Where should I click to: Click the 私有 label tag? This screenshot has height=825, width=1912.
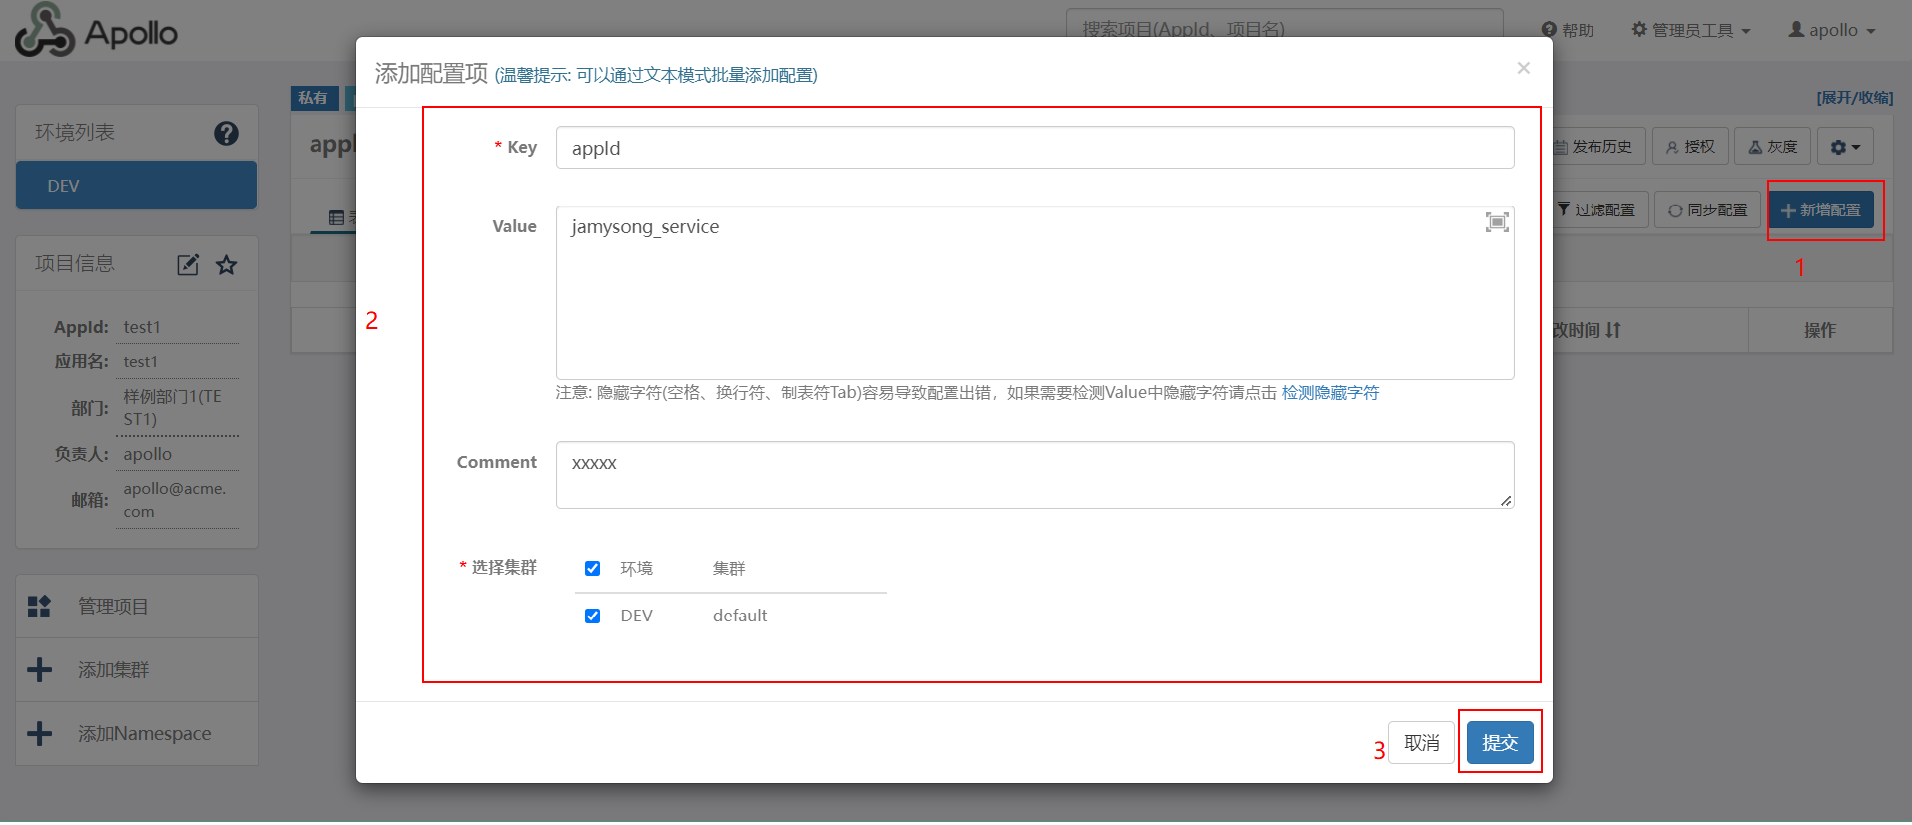click(x=313, y=98)
